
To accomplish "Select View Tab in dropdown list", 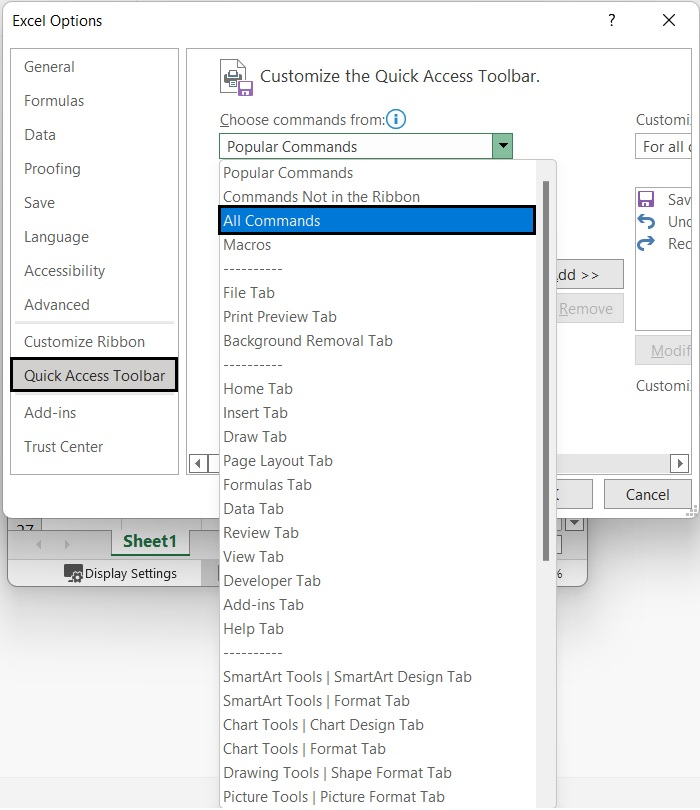I will tap(377, 557).
